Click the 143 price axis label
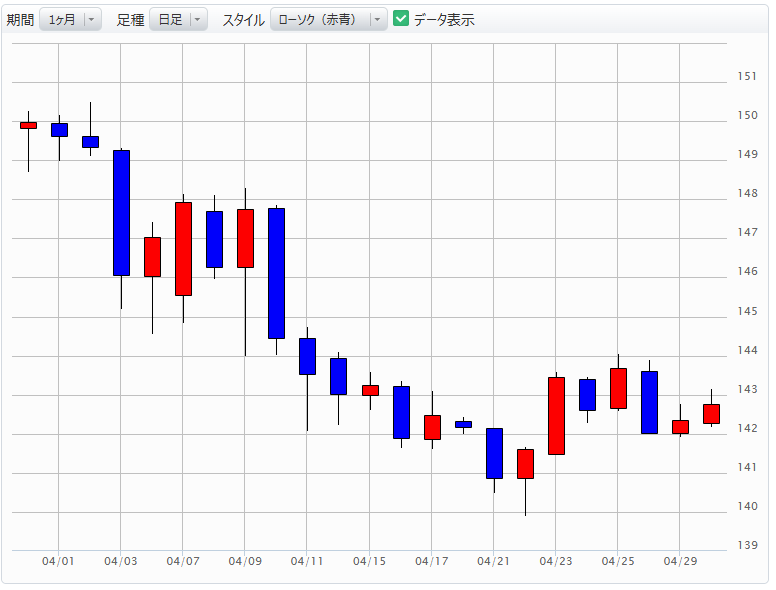The height and width of the screenshot is (590, 776). [747, 390]
